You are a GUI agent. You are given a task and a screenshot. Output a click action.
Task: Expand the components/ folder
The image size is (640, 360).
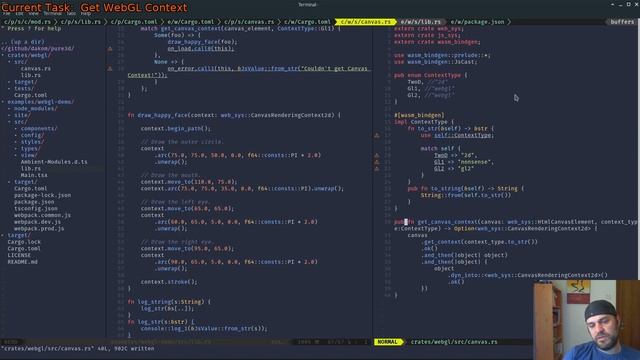coord(39,128)
